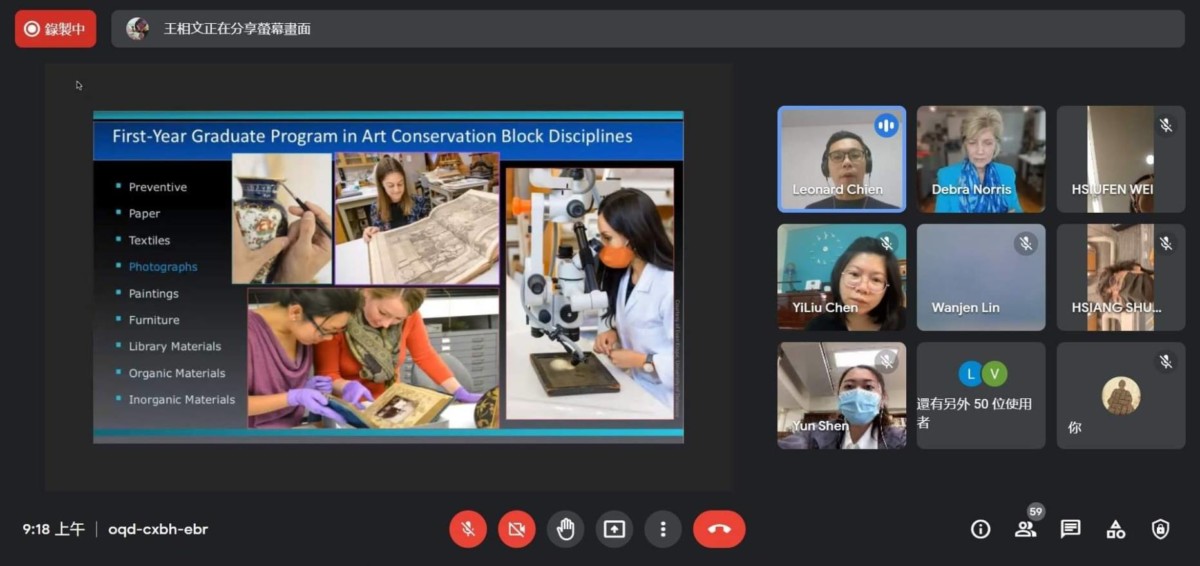Viewport: 1200px width, 566px height.
Task: Show the participants list of 59 people
Action: tap(1026, 529)
